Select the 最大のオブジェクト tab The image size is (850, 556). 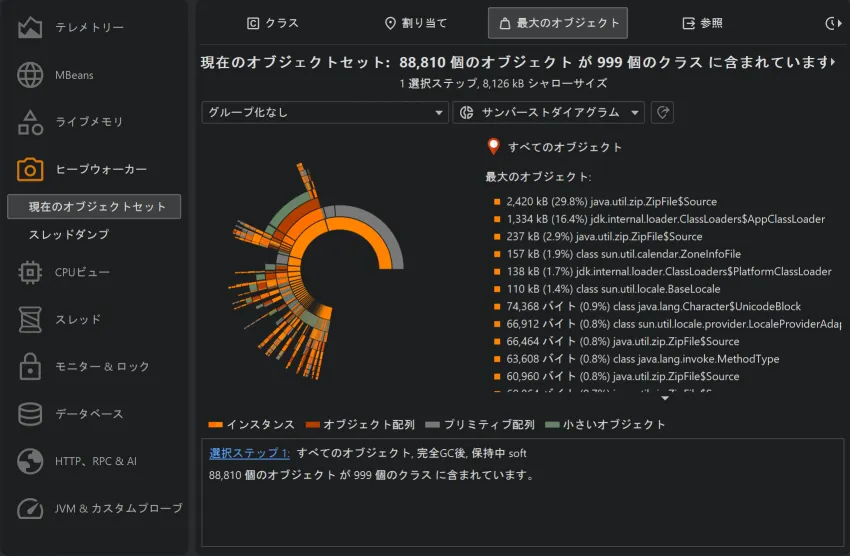(x=558, y=23)
